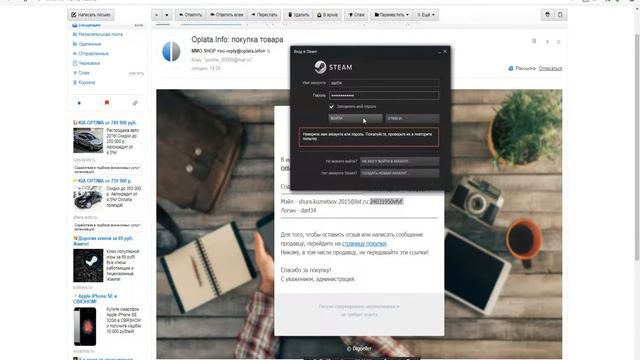Filter flagged mail with red flag icon
This screenshot has width=640, height=360.
click(x=107, y=103)
